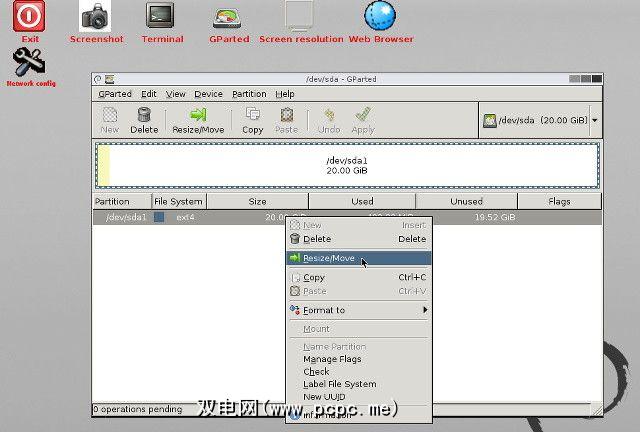Click the Unused column header
This screenshot has width=640, height=432.
click(x=467, y=201)
